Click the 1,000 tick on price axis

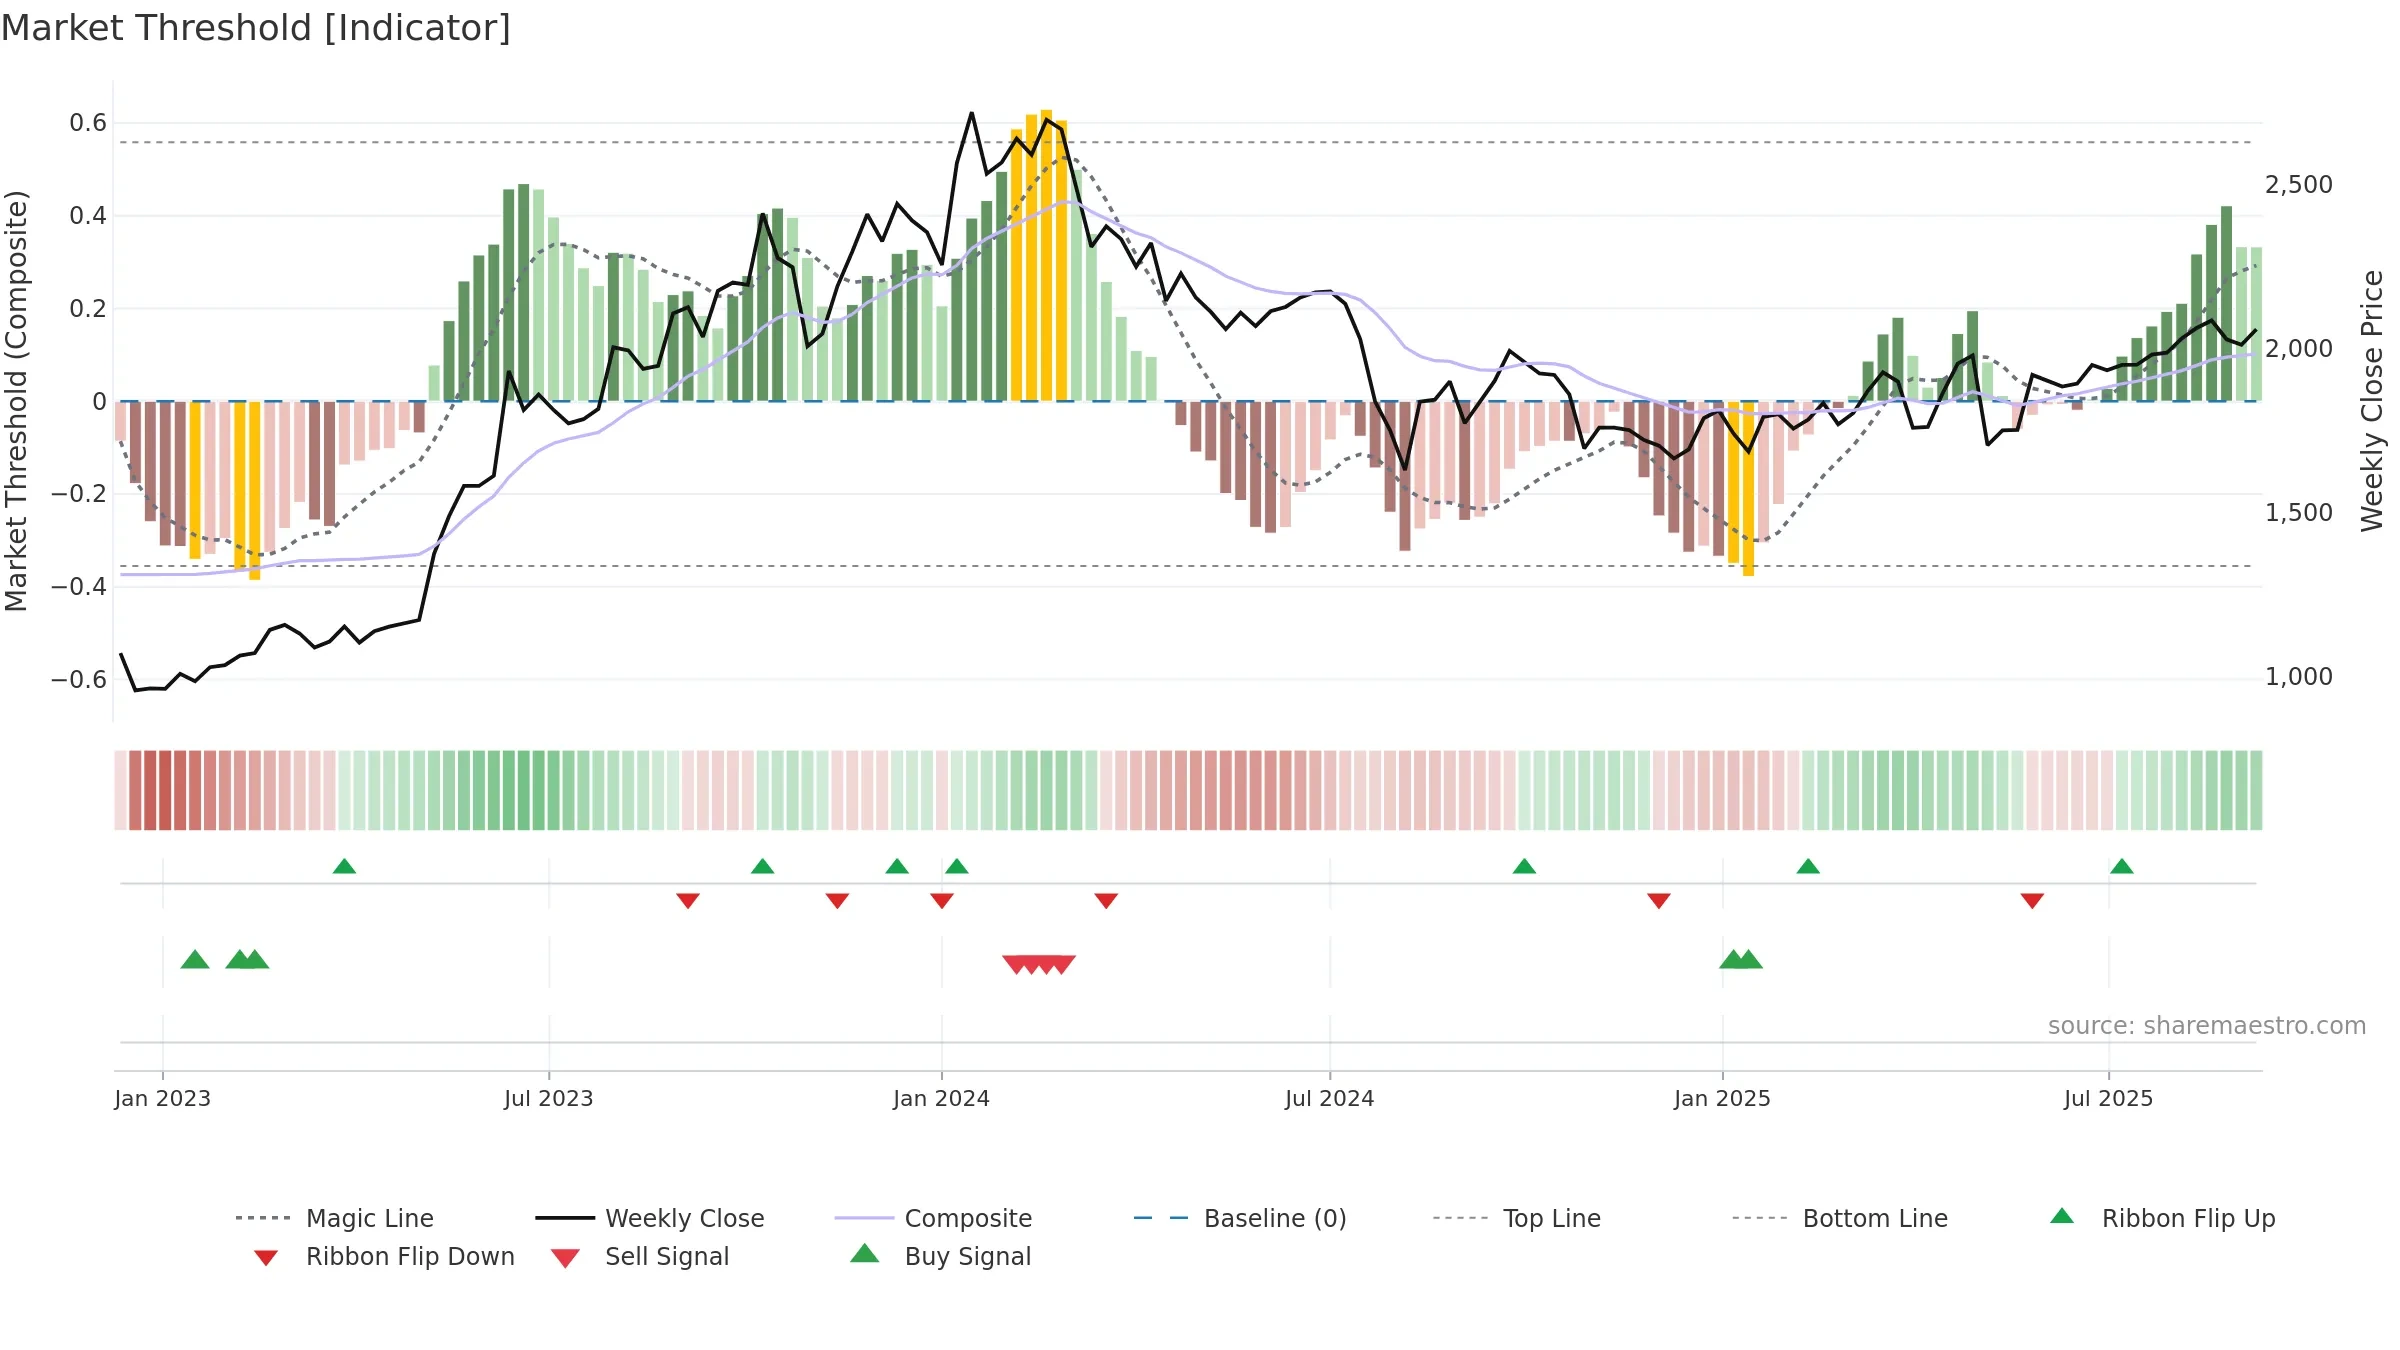2299,677
